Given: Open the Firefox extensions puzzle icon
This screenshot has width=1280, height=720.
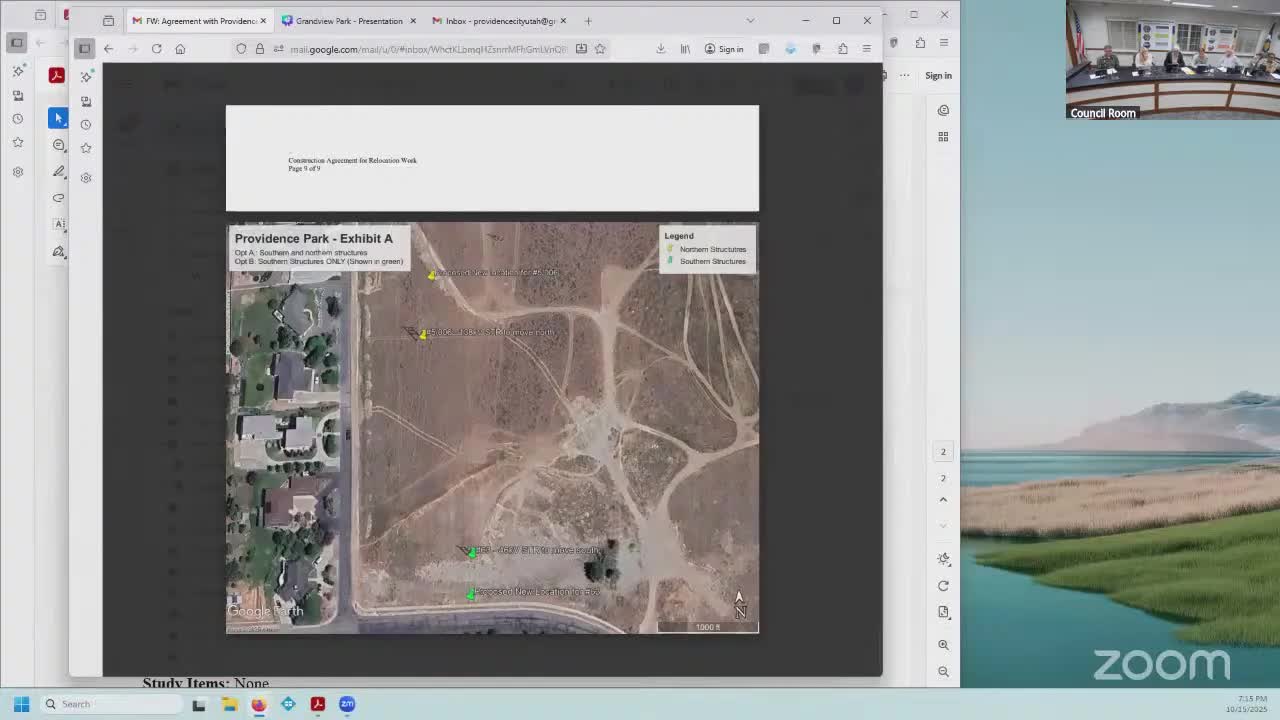Looking at the screenshot, I should pyautogui.click(x=843, y=49).
